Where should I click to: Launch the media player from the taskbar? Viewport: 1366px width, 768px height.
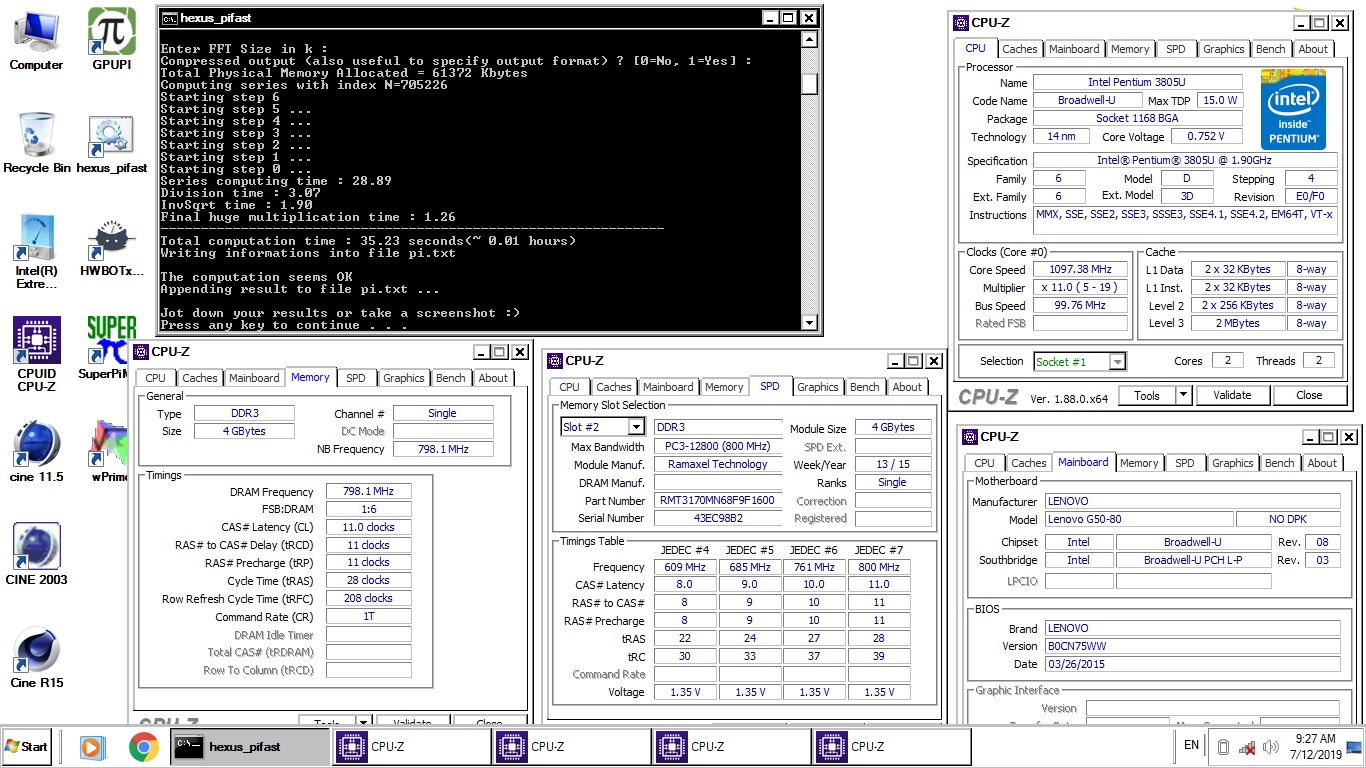click(x=92, y=746)
